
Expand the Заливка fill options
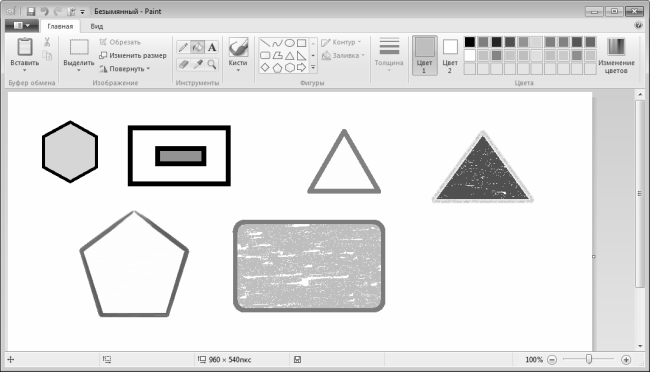pyautogui.click(x=343, y=55)
